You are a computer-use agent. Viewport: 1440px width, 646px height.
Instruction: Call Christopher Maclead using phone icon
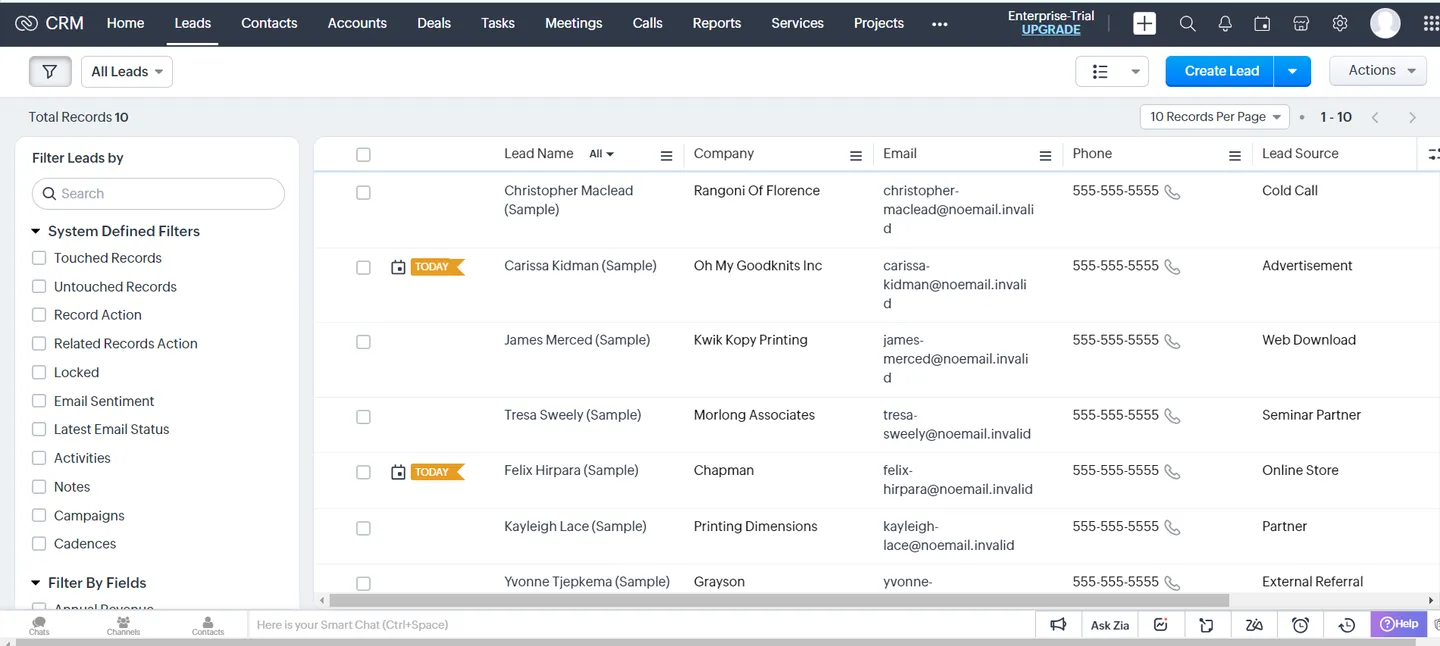point(1172,192)
